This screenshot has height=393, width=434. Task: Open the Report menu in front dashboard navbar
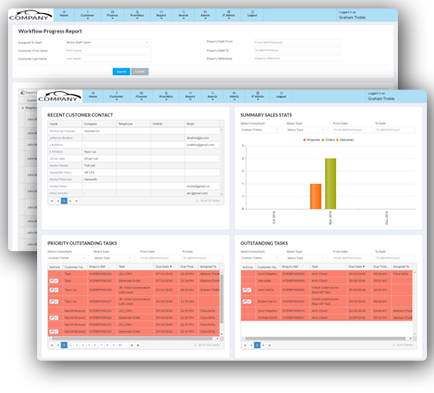coord(190,96)
